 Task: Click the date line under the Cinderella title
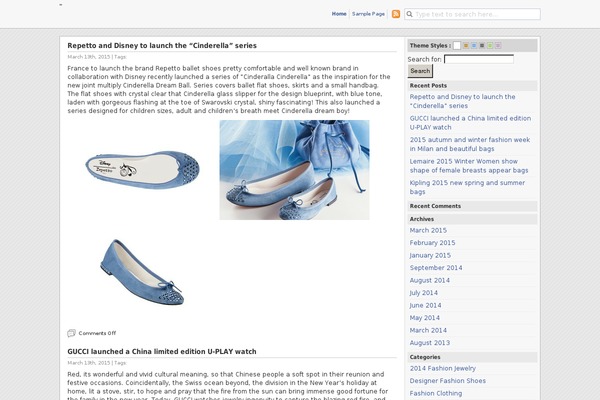tap(97, 57)
